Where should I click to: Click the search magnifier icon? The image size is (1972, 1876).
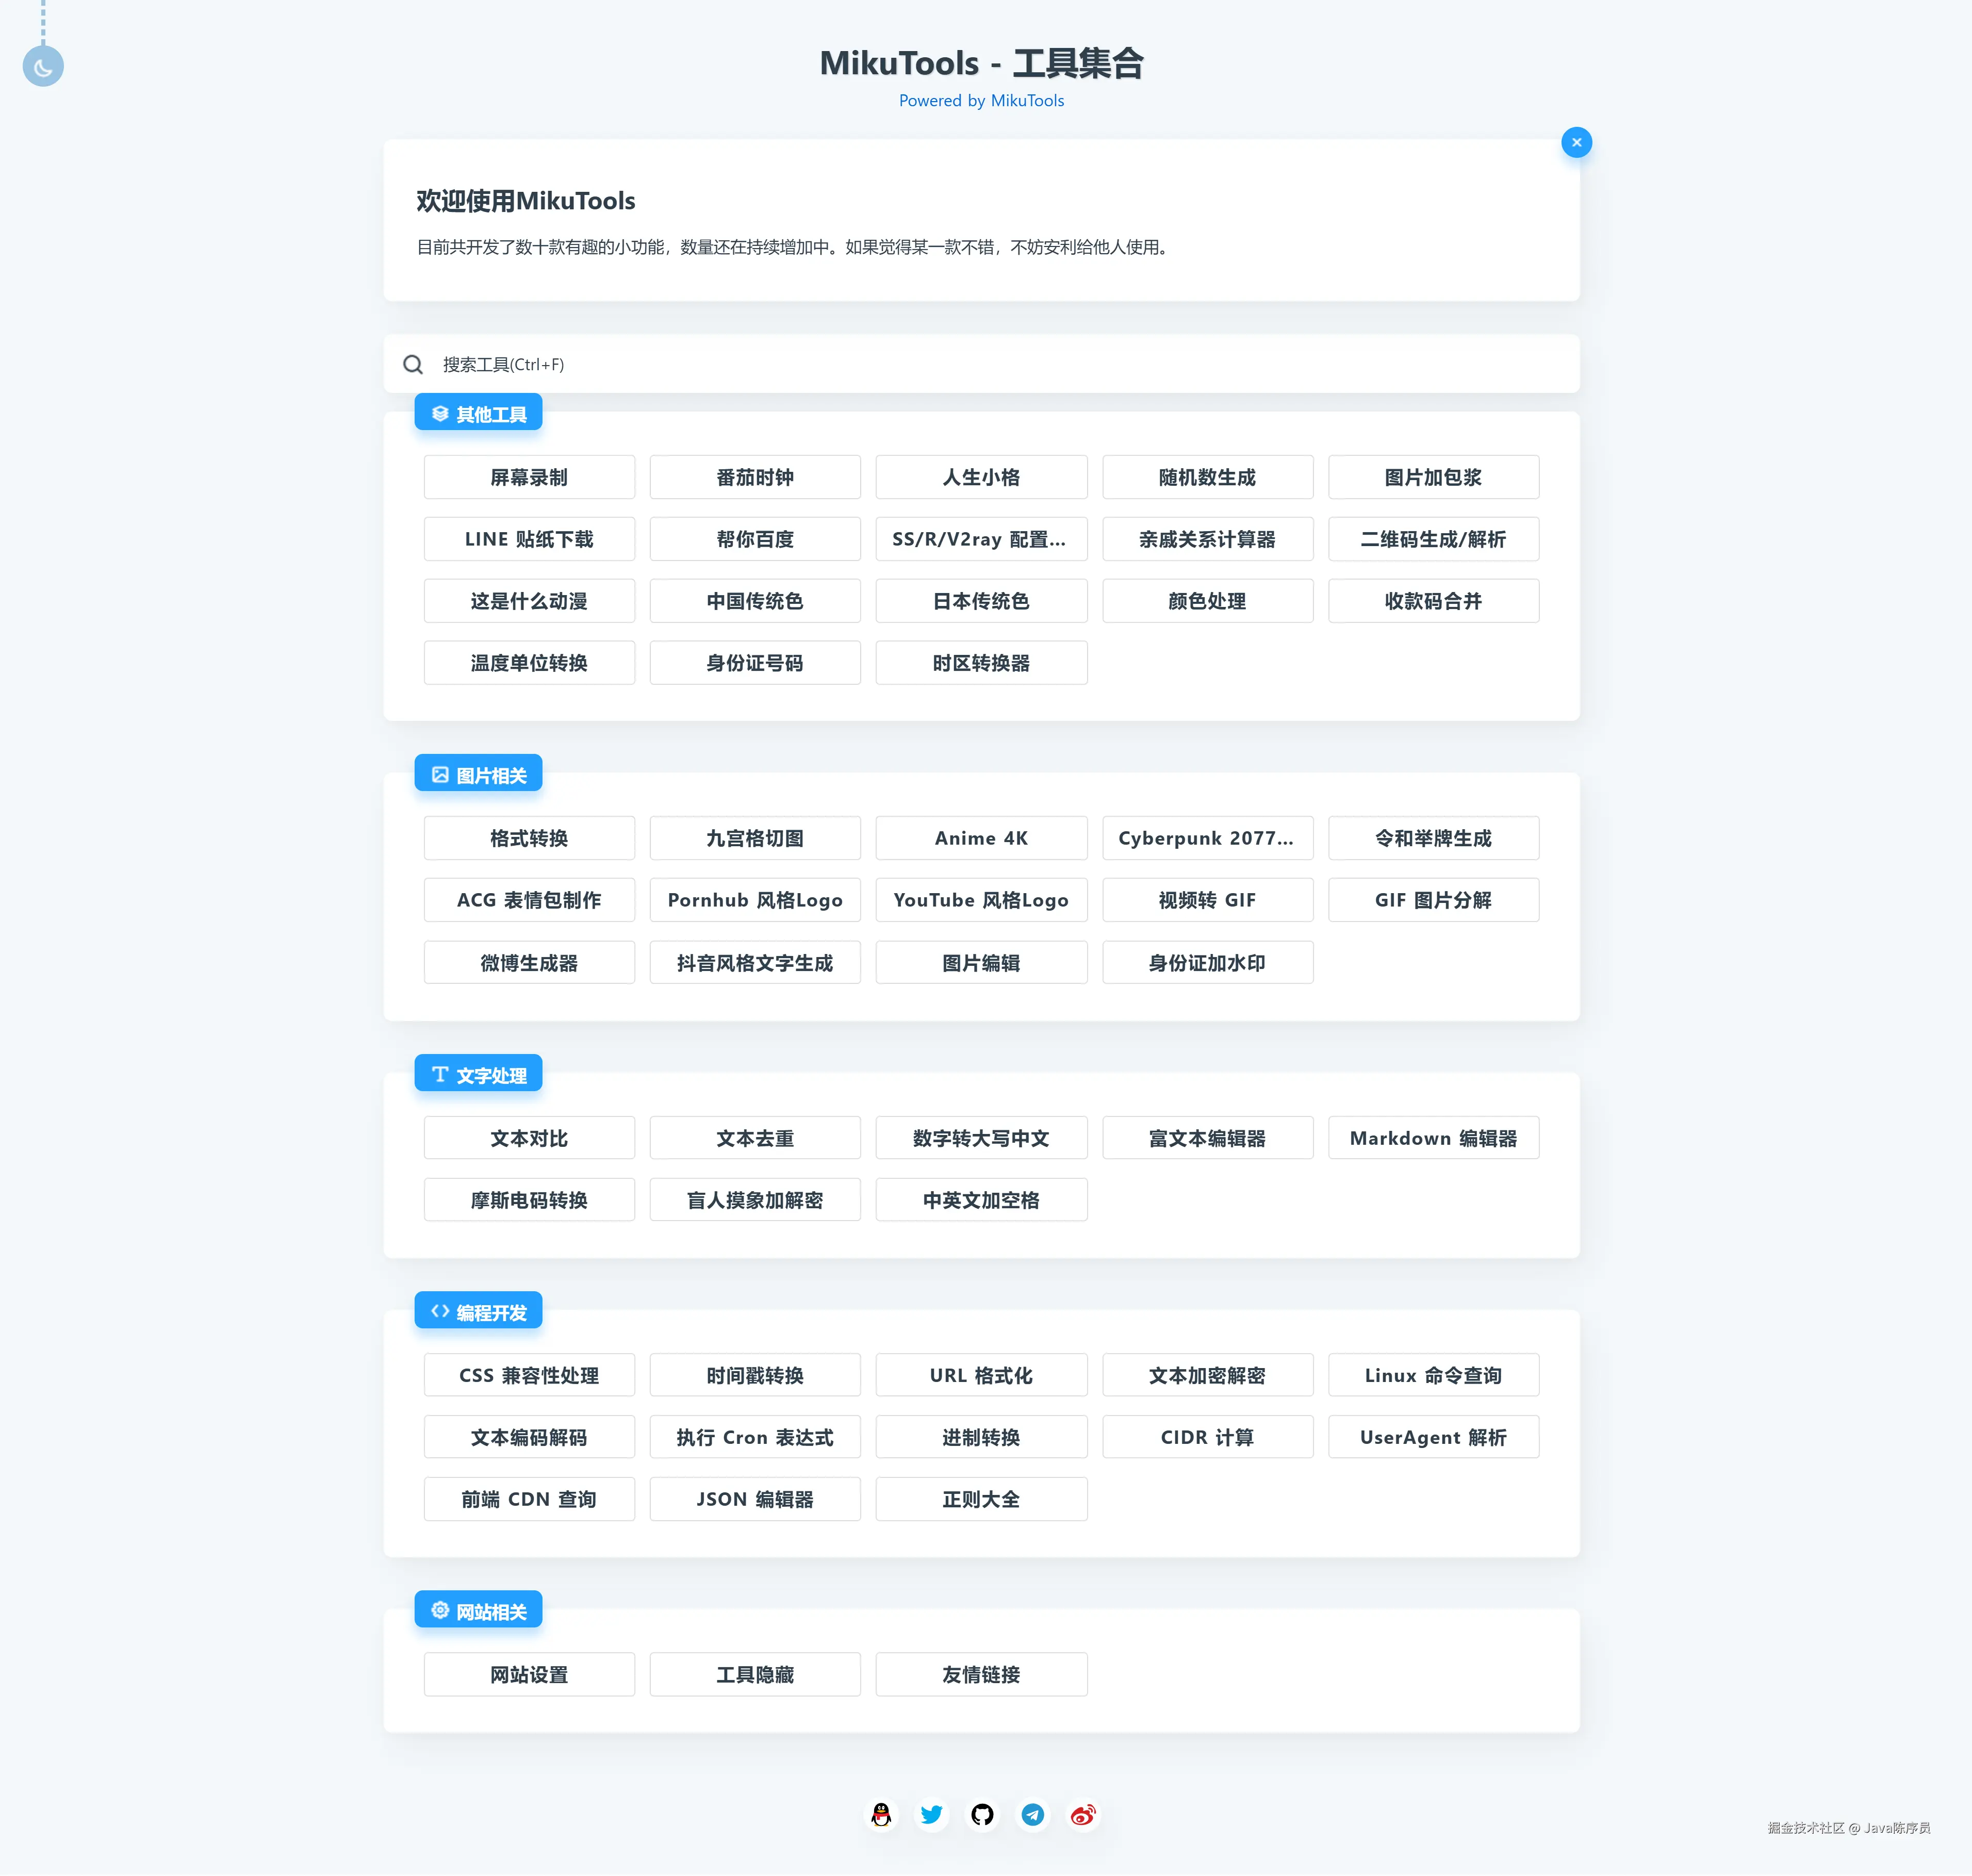(413, 365)
